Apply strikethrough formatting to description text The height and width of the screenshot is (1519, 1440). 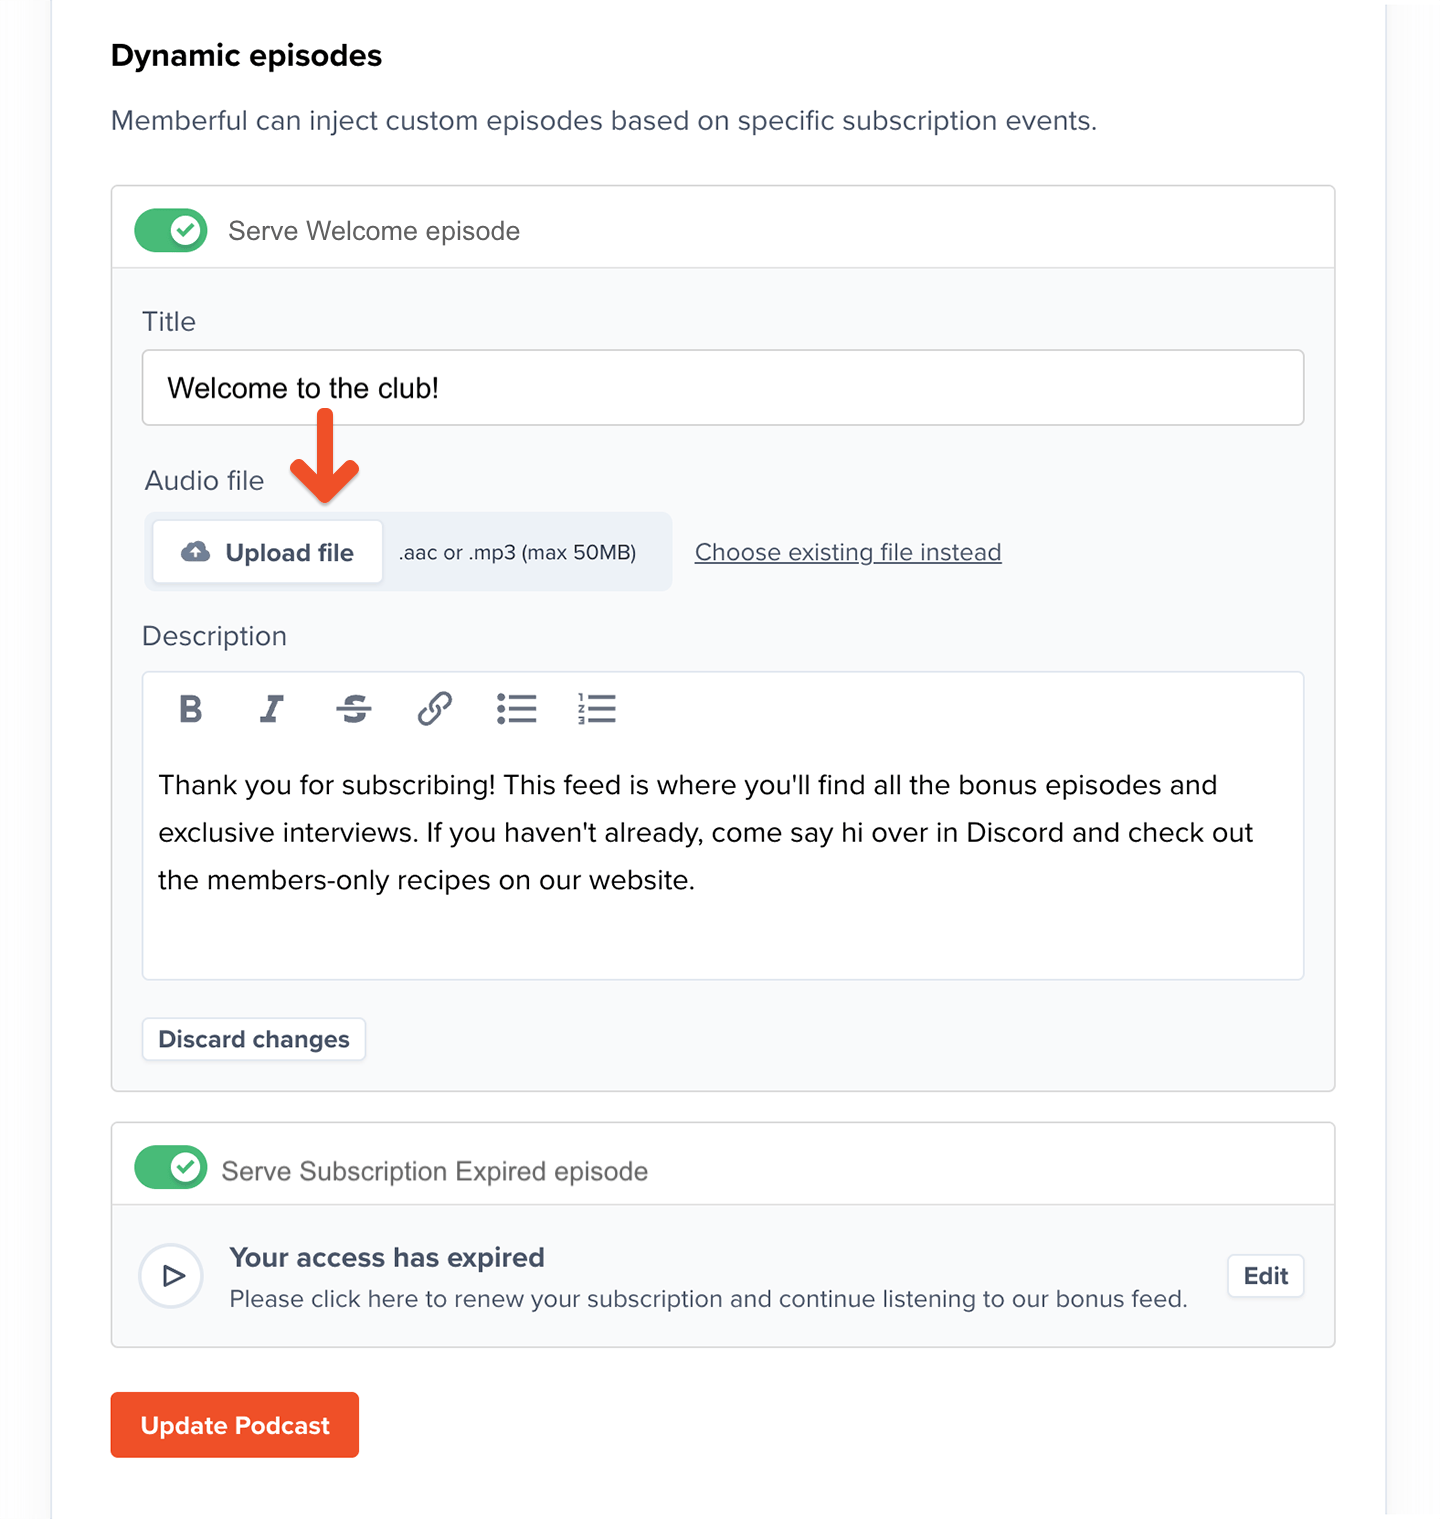[353, 709]
